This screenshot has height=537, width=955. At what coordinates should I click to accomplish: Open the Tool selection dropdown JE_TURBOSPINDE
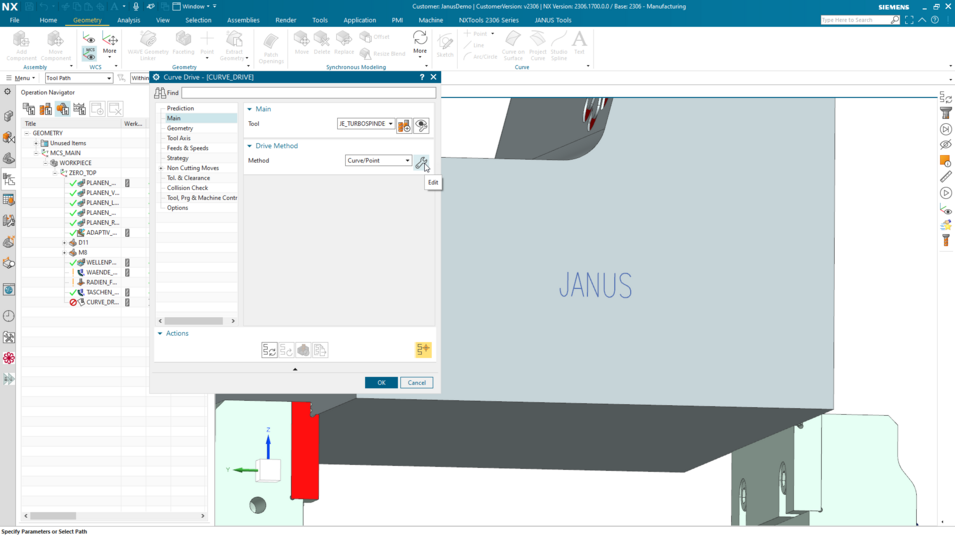[365, 124]
